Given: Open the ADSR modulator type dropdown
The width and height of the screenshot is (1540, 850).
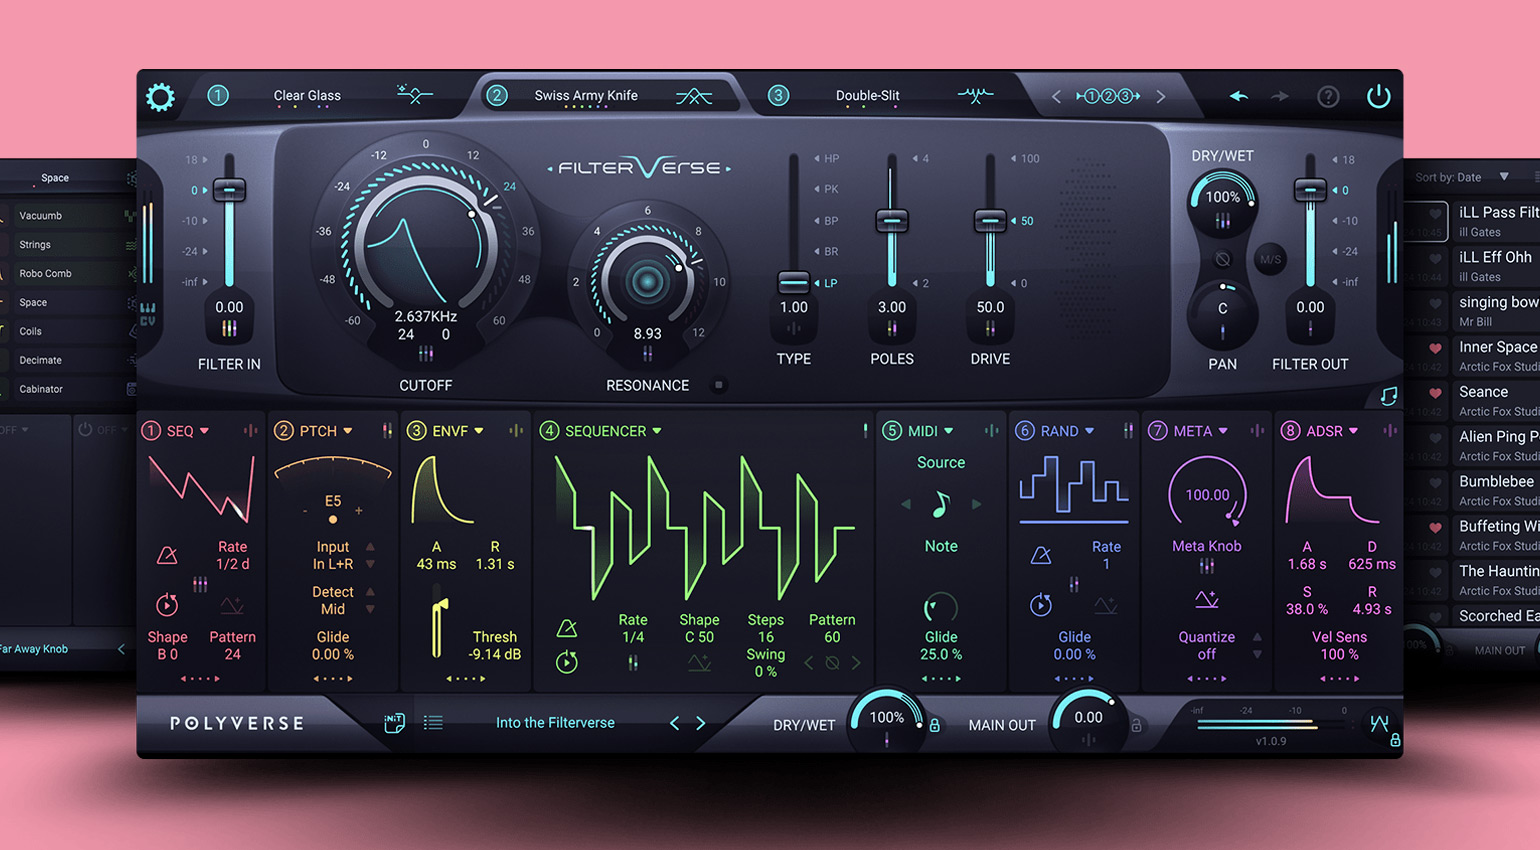Looking at the screenshot, I should click(1332, 431).
